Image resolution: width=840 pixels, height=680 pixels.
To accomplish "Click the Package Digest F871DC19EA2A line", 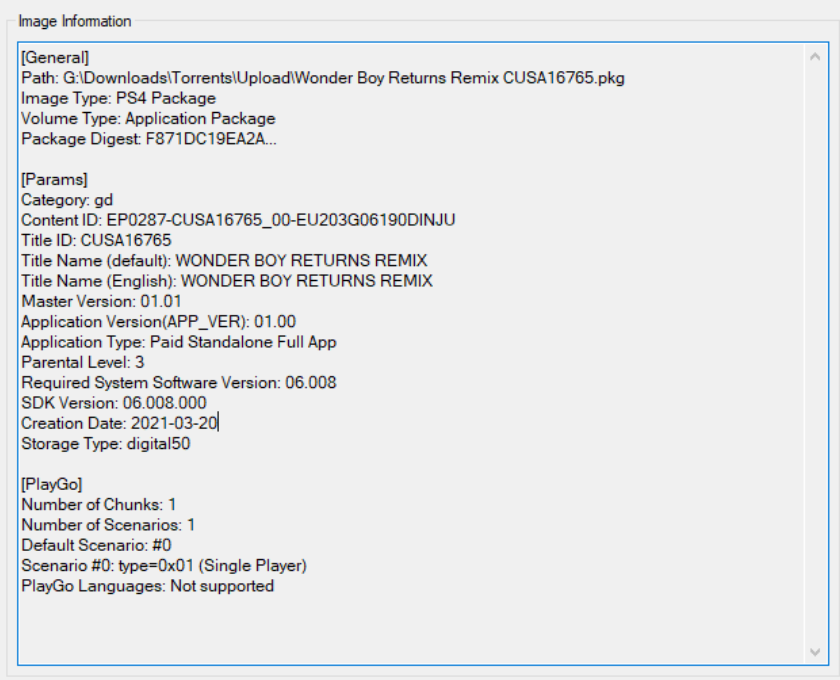I will [x=149, y=139].
